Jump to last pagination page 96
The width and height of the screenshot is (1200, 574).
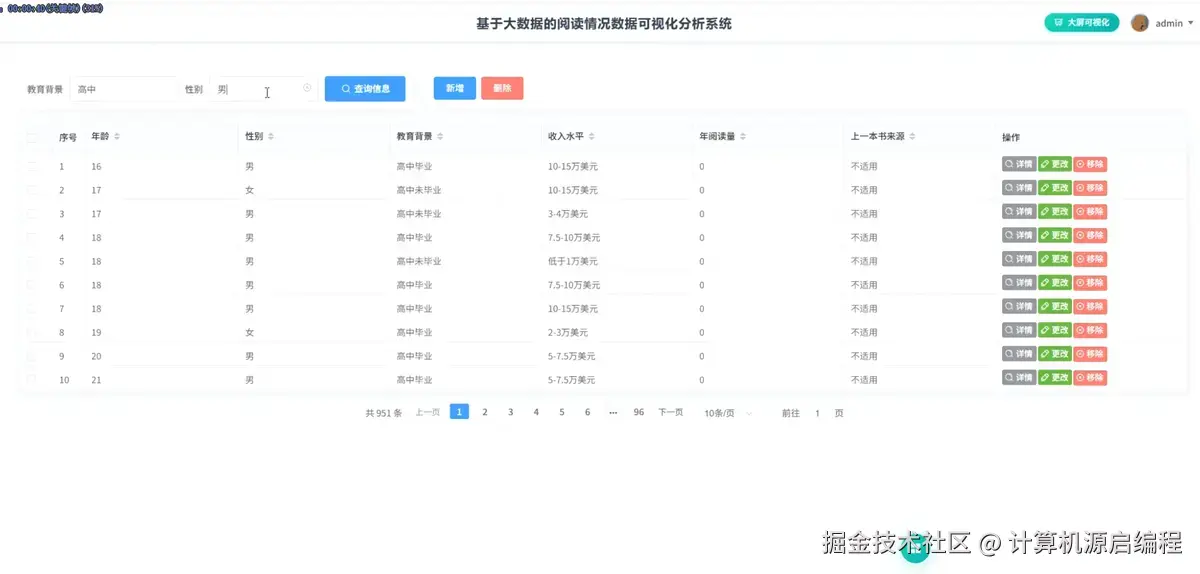pos(638,412)
